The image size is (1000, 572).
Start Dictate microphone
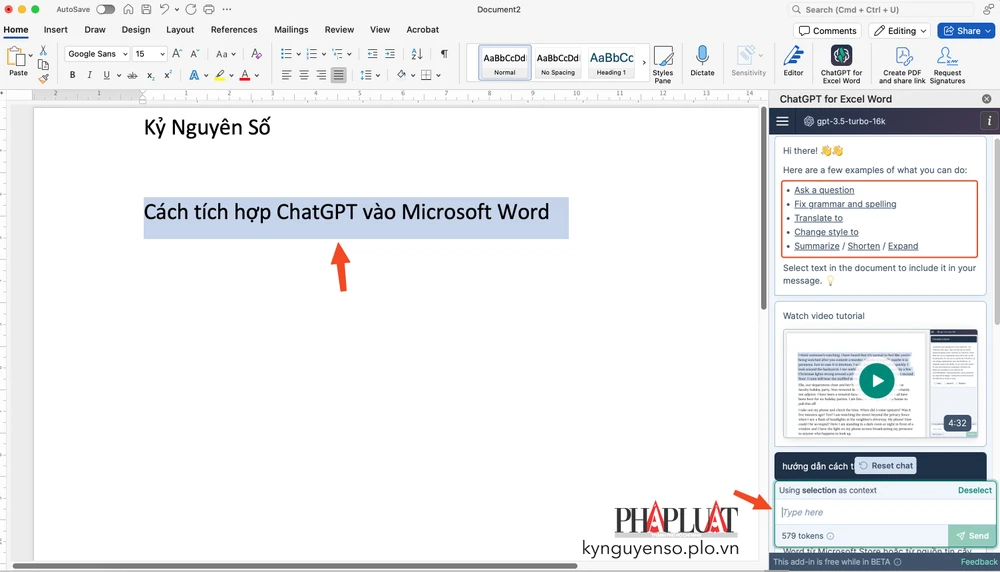[702, 61]
